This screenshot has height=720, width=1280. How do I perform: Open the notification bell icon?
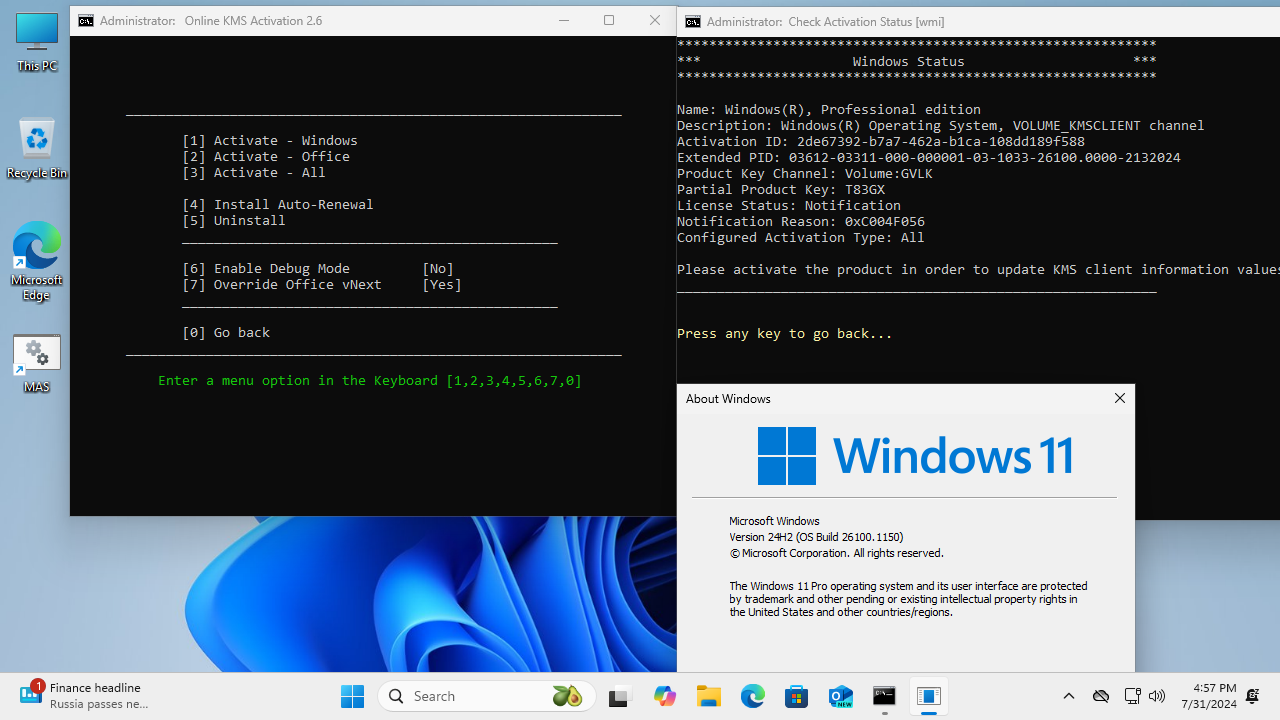(1253, 696)
